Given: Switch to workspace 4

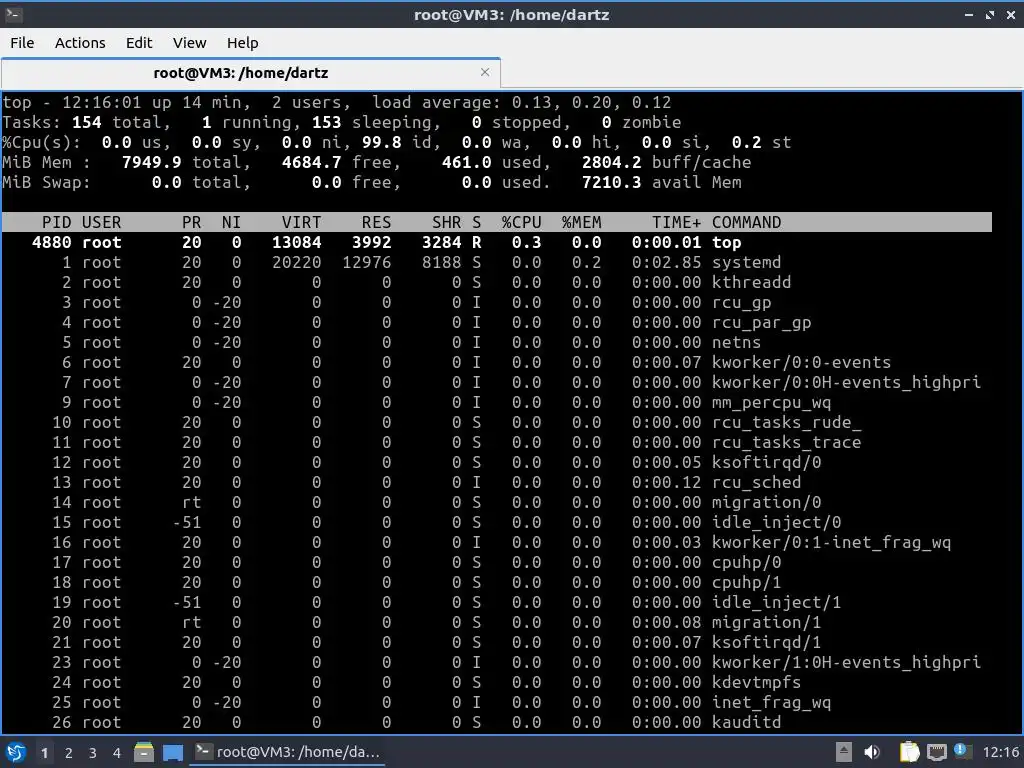Looking at the screenshot, I should click(116, 753).
